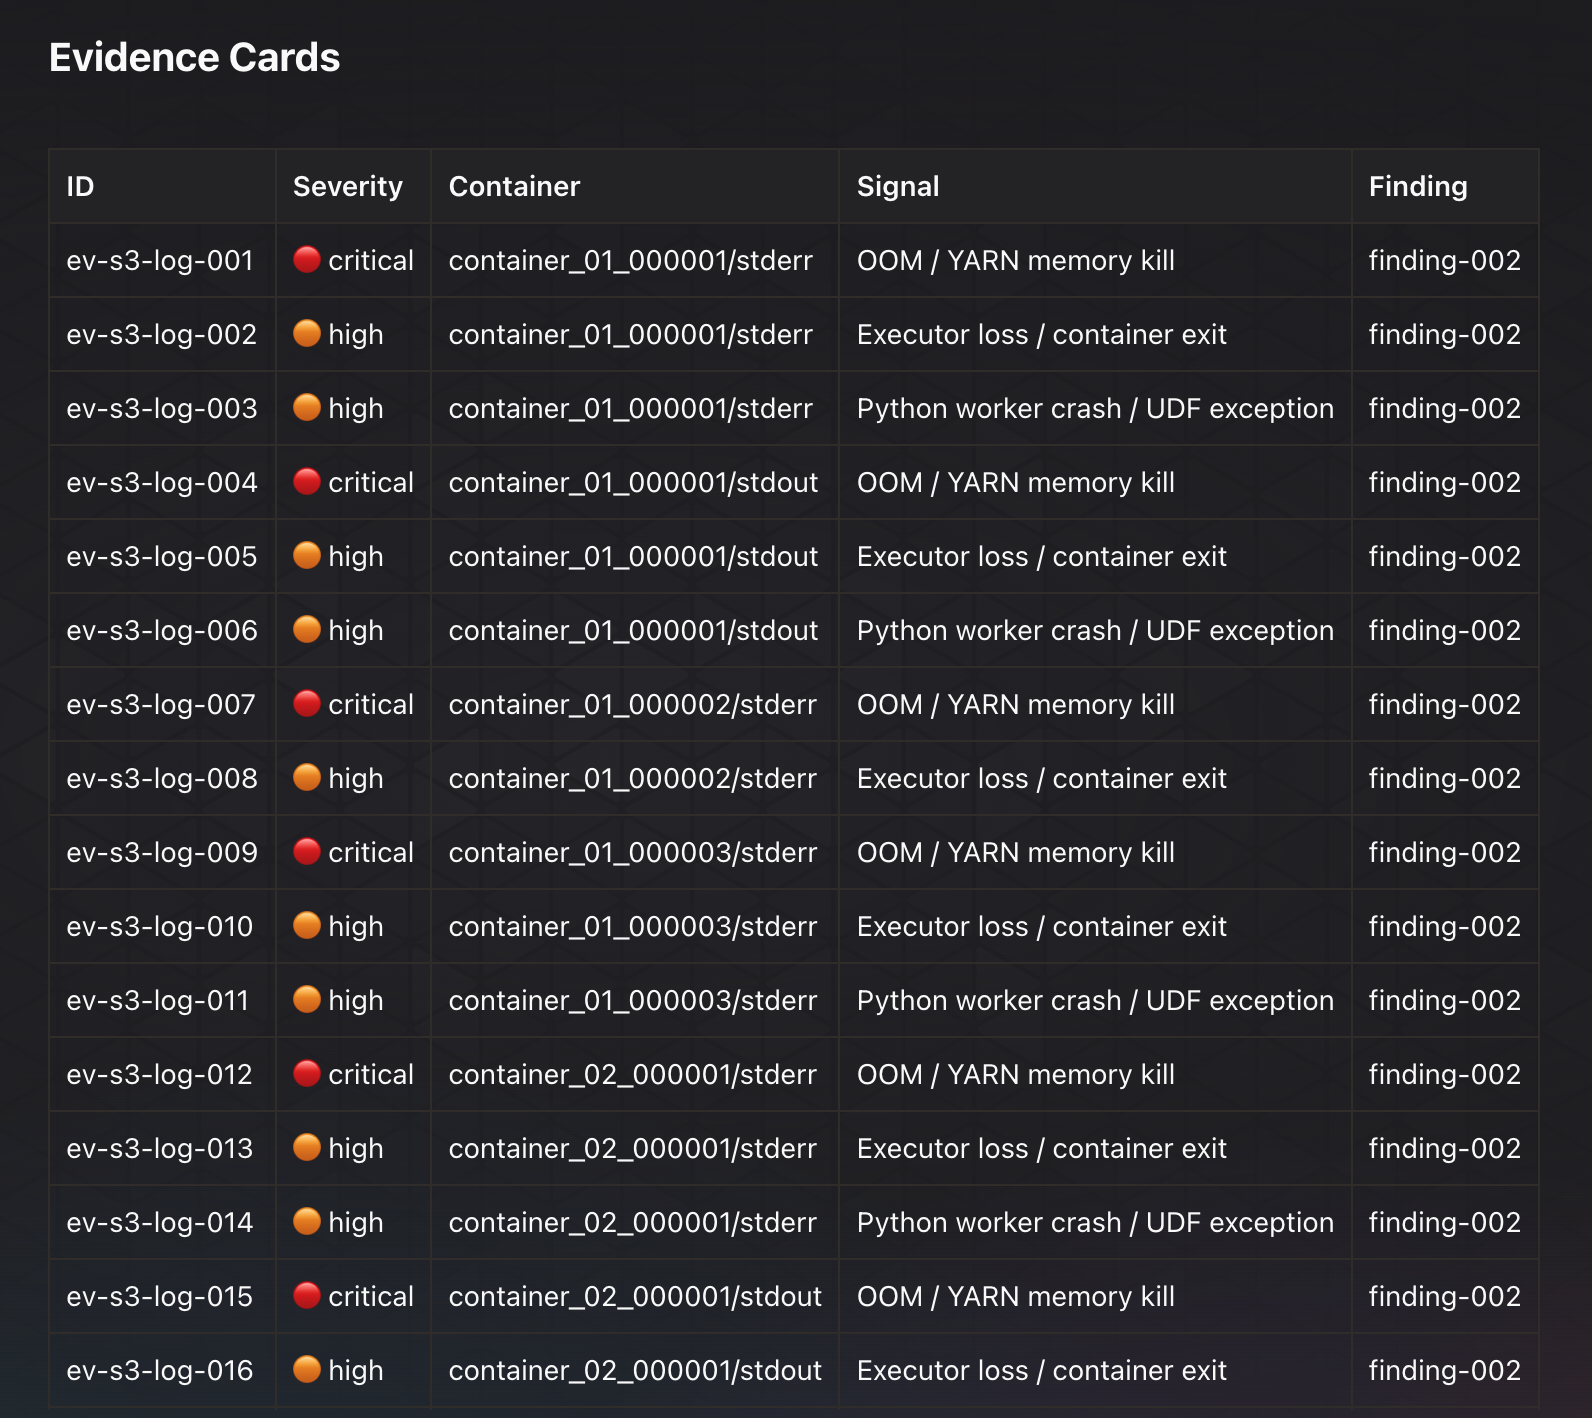
Task: Click finding-002 in row ev-s3-log-005
Action: pyautogui.click(x=1445, y=556)
